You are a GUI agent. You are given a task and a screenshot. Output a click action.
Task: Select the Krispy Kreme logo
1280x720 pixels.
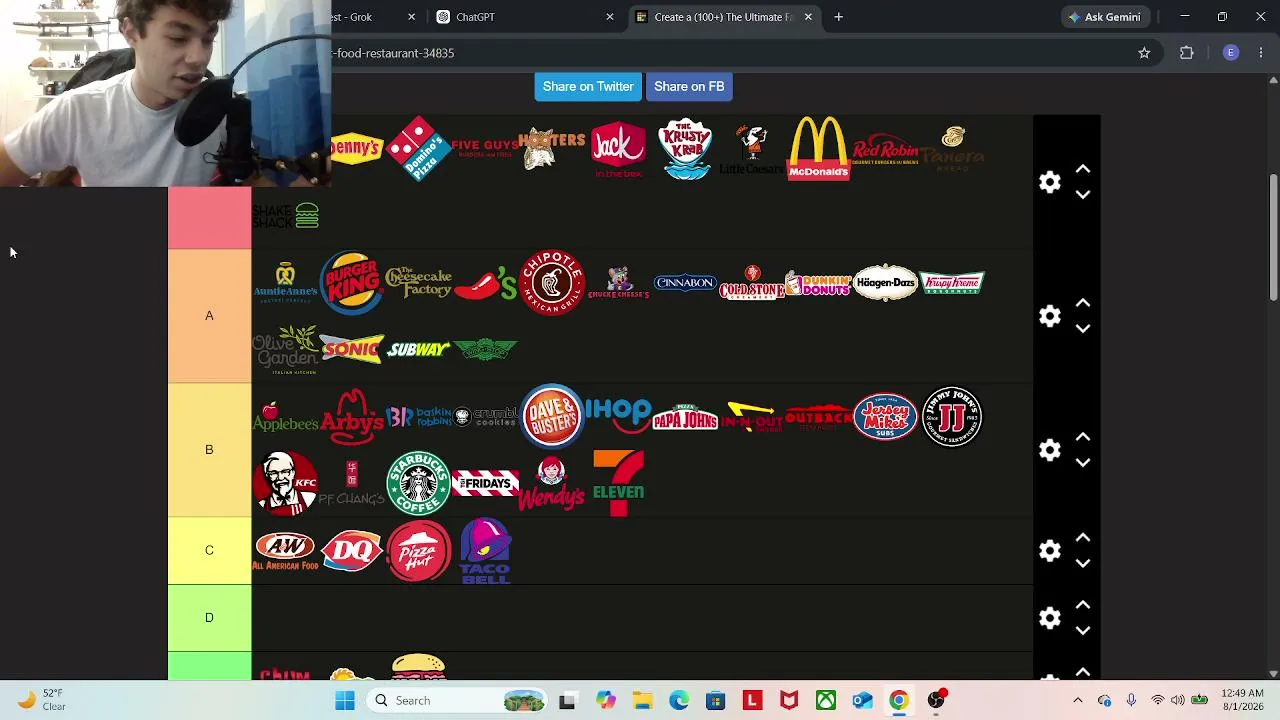pyautogui.click(x=952, y=283)
